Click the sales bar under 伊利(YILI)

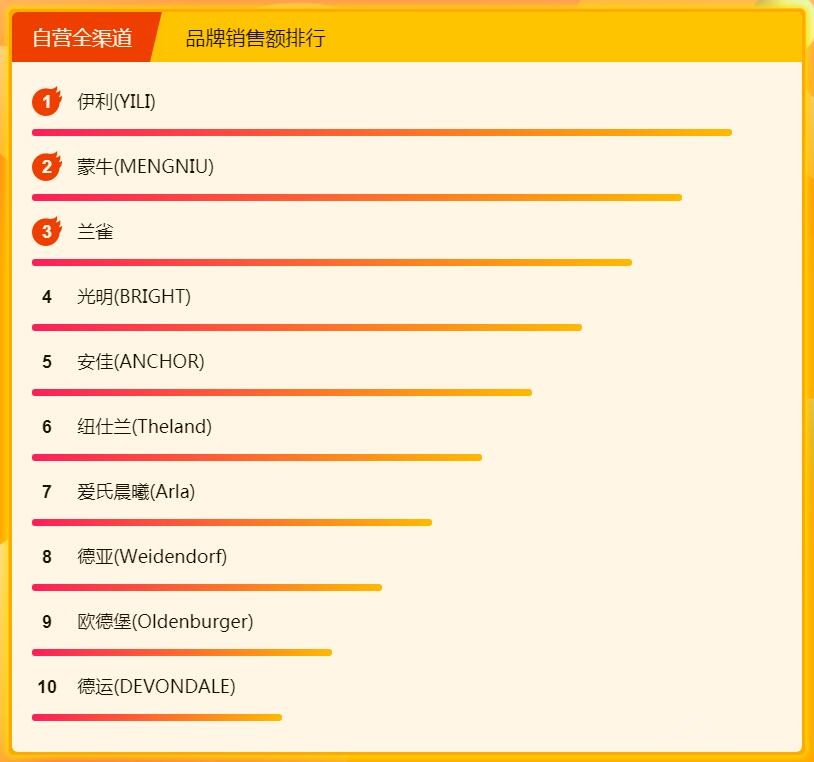point(381,132)
